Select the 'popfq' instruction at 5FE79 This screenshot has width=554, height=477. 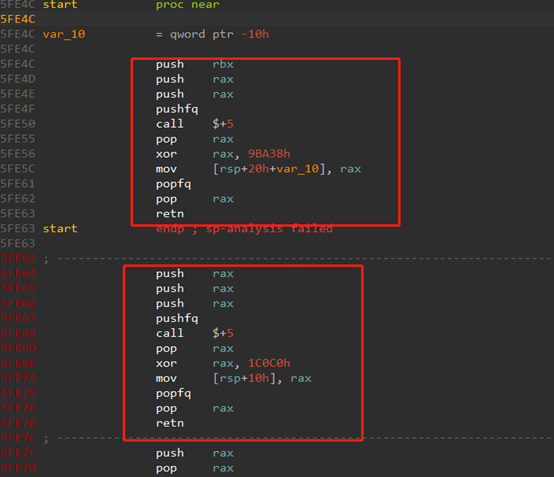point(173,393)
